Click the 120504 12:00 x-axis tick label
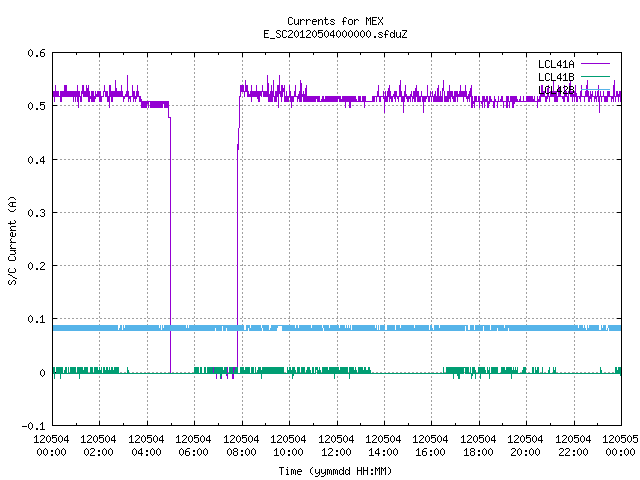 tap(336, 446)
